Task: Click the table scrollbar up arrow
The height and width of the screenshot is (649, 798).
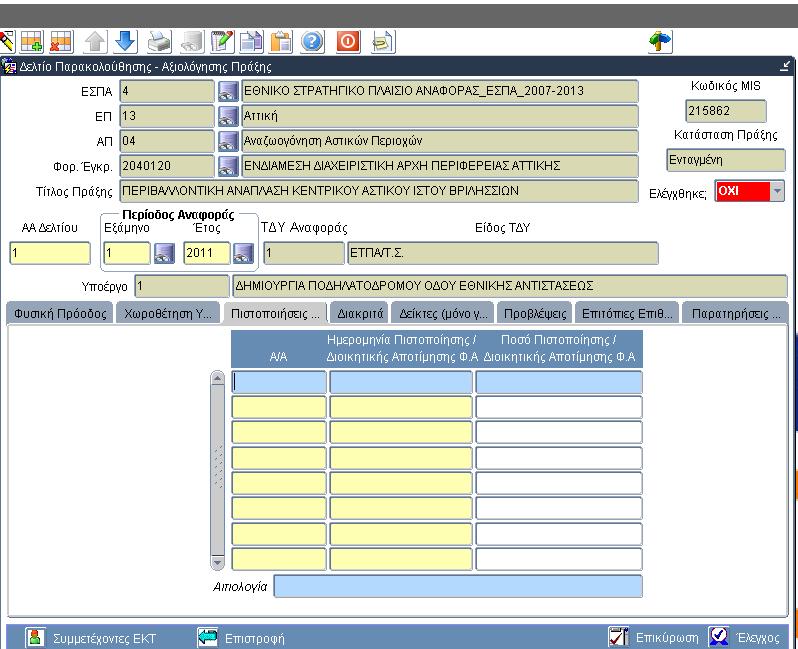Action: coord(217,378)
